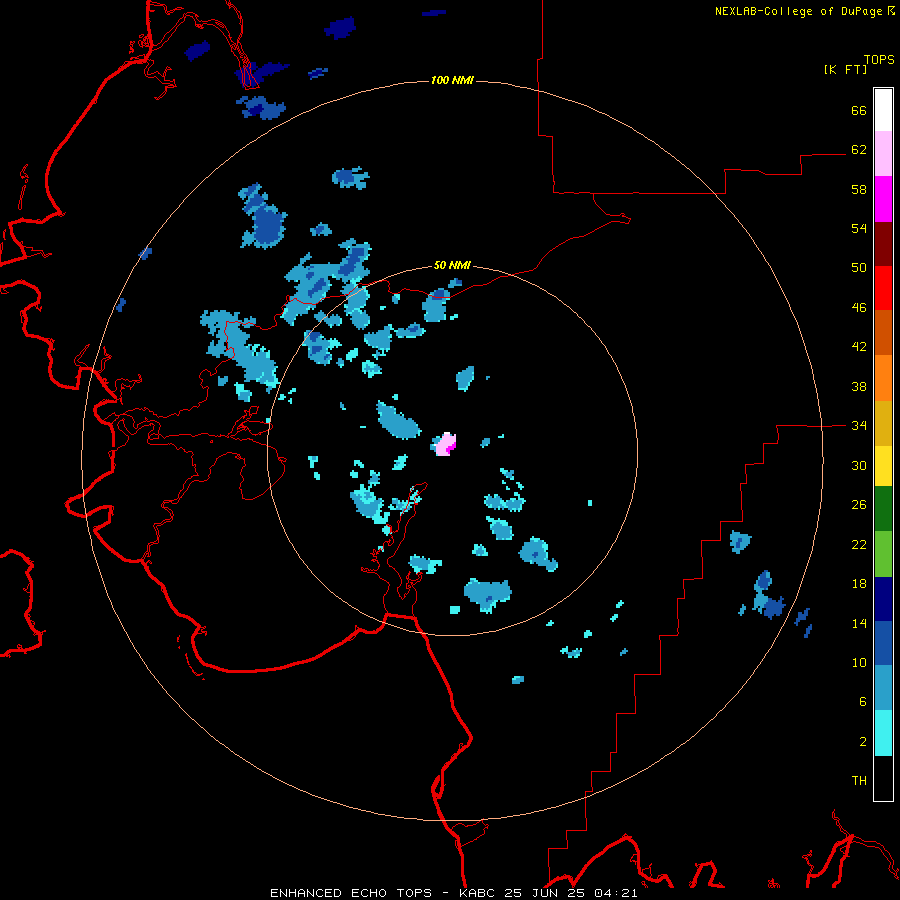Image resolution: width=900 pixels, height=900 pixels.
Task: Click the bright yellow scale swatch
Action: [883, 466]
